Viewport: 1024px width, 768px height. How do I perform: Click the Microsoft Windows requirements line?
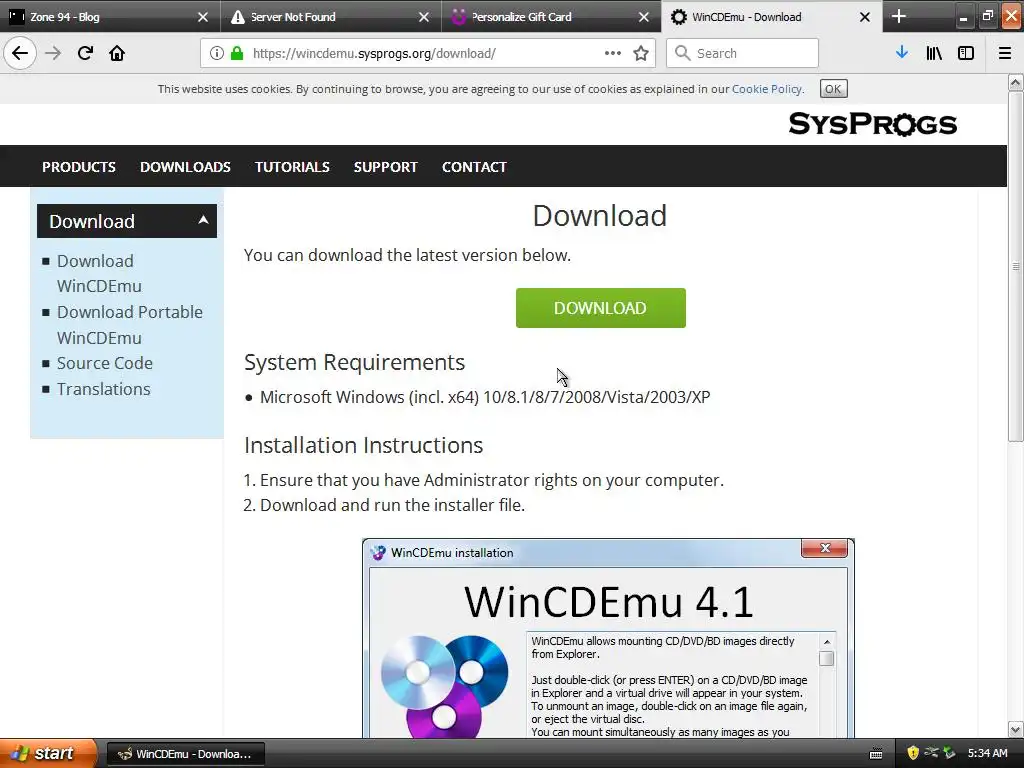[485, 397]
